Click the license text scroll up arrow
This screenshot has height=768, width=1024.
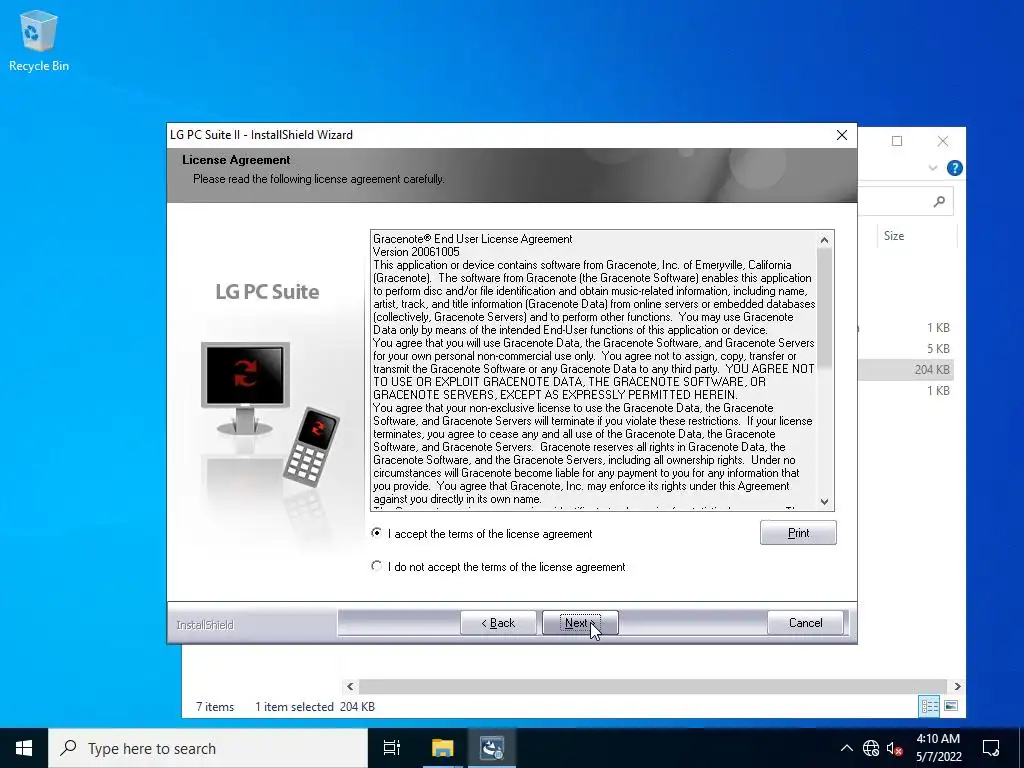[x=824, y=240]
